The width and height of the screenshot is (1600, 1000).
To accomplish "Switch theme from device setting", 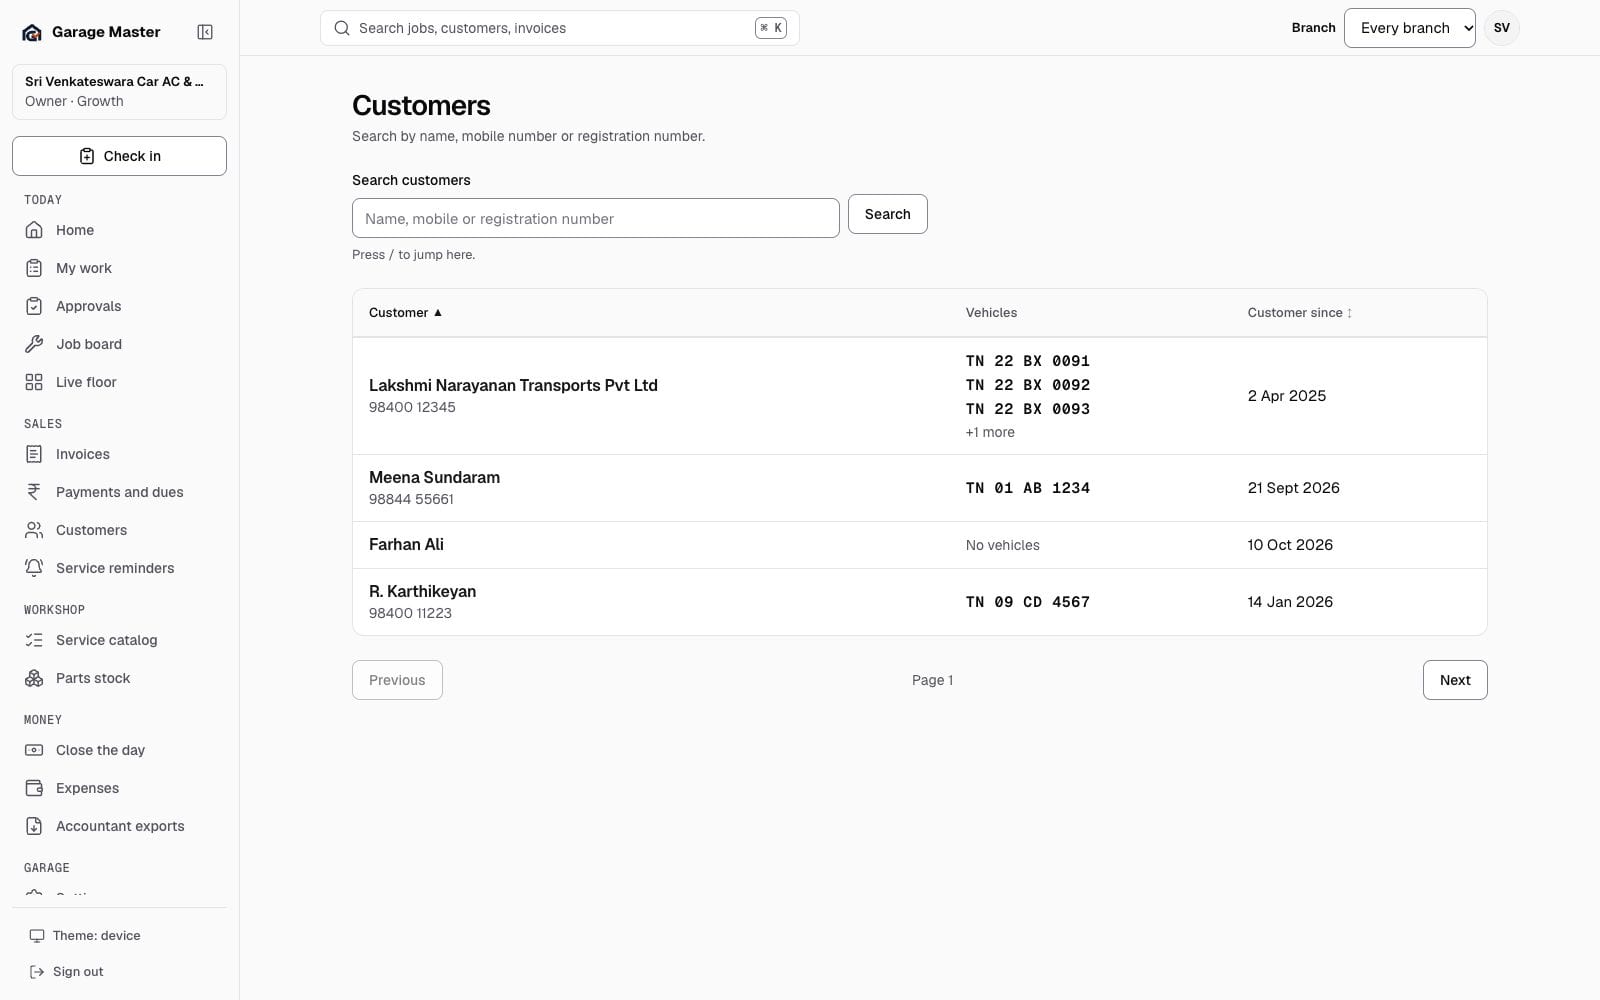I will tap(85, 936).
